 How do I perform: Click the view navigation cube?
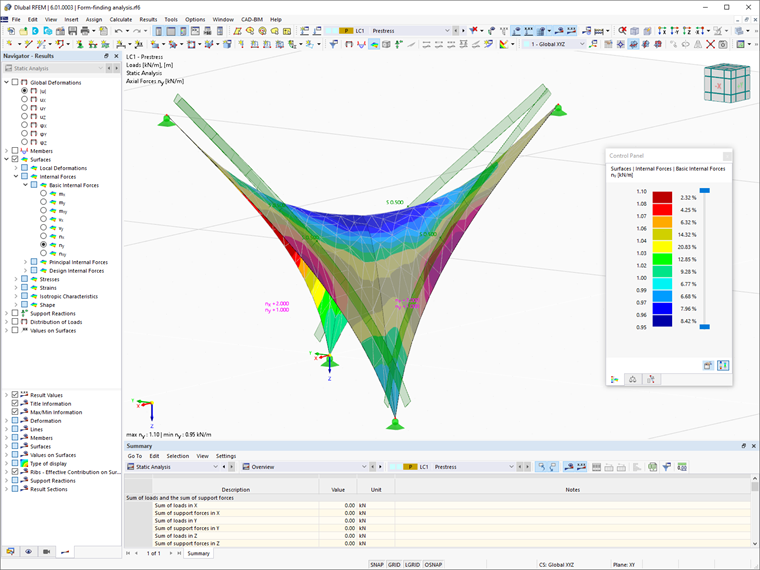pyautogui.click(x=727, y=83)
